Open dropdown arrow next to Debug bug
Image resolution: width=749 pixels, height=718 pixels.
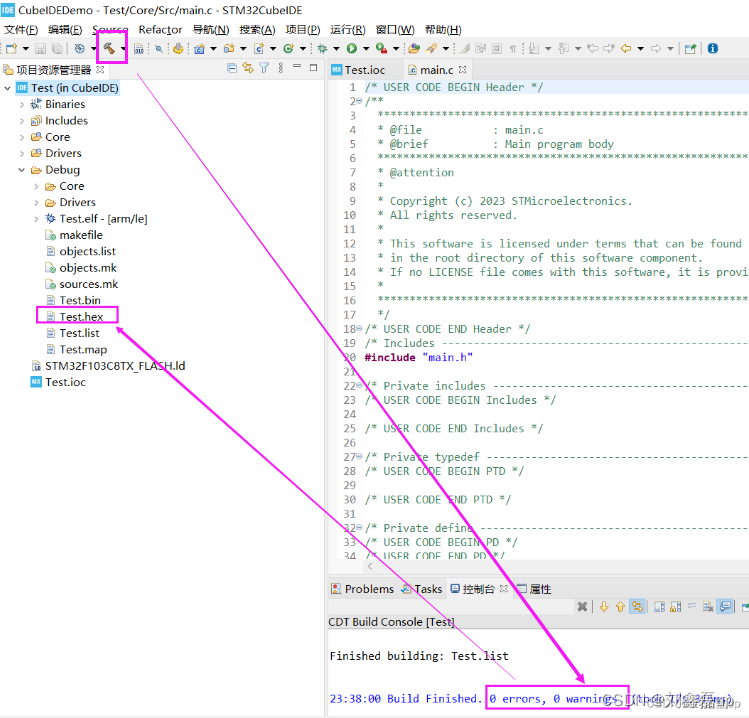[x=336, y=48]
